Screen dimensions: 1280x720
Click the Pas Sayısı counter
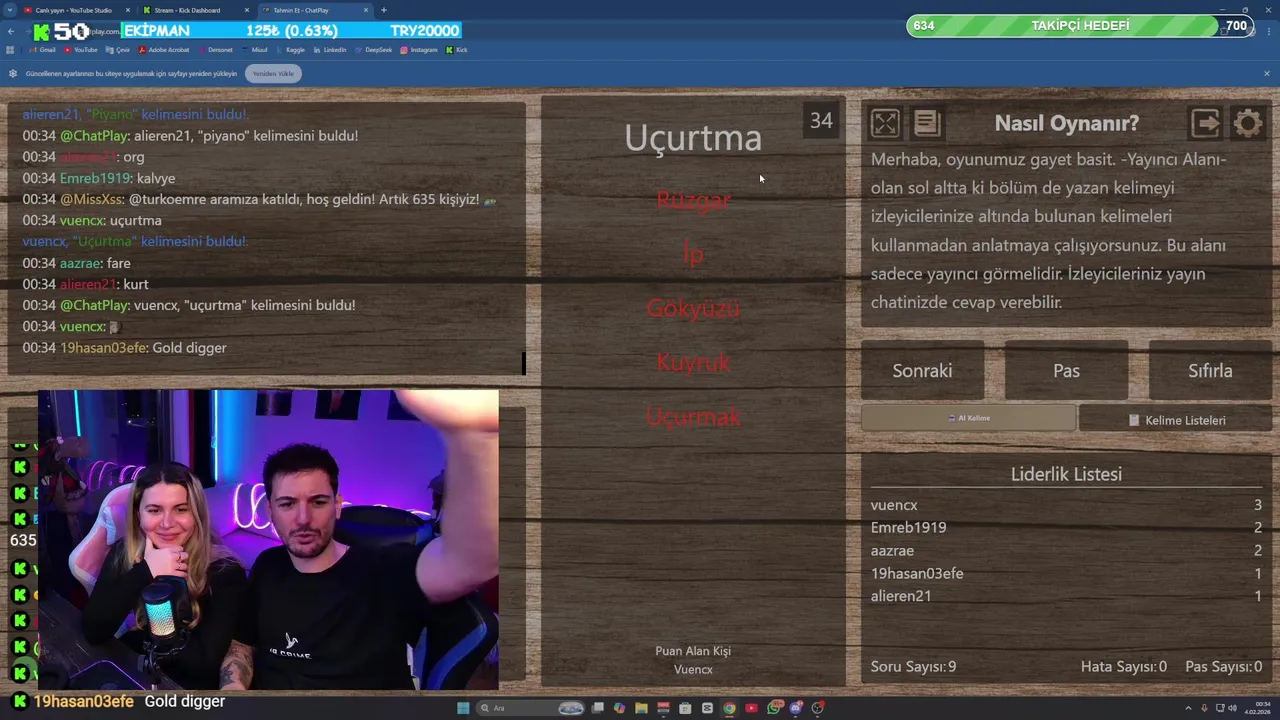tap(1223, 666)
